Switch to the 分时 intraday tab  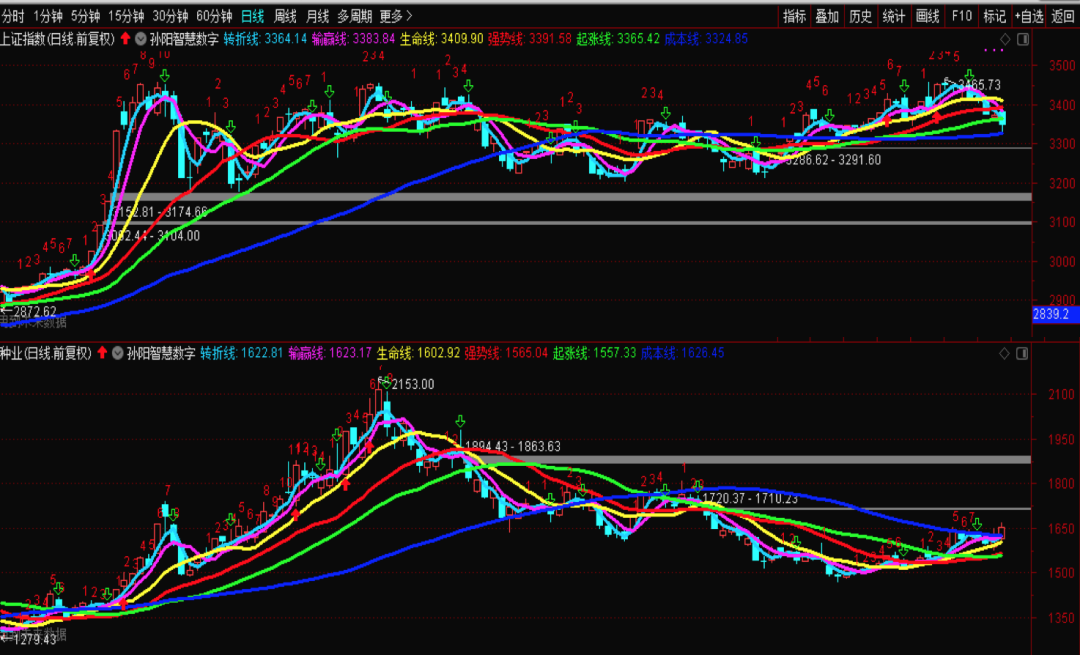pyautogui.click(x=12, y=16)
